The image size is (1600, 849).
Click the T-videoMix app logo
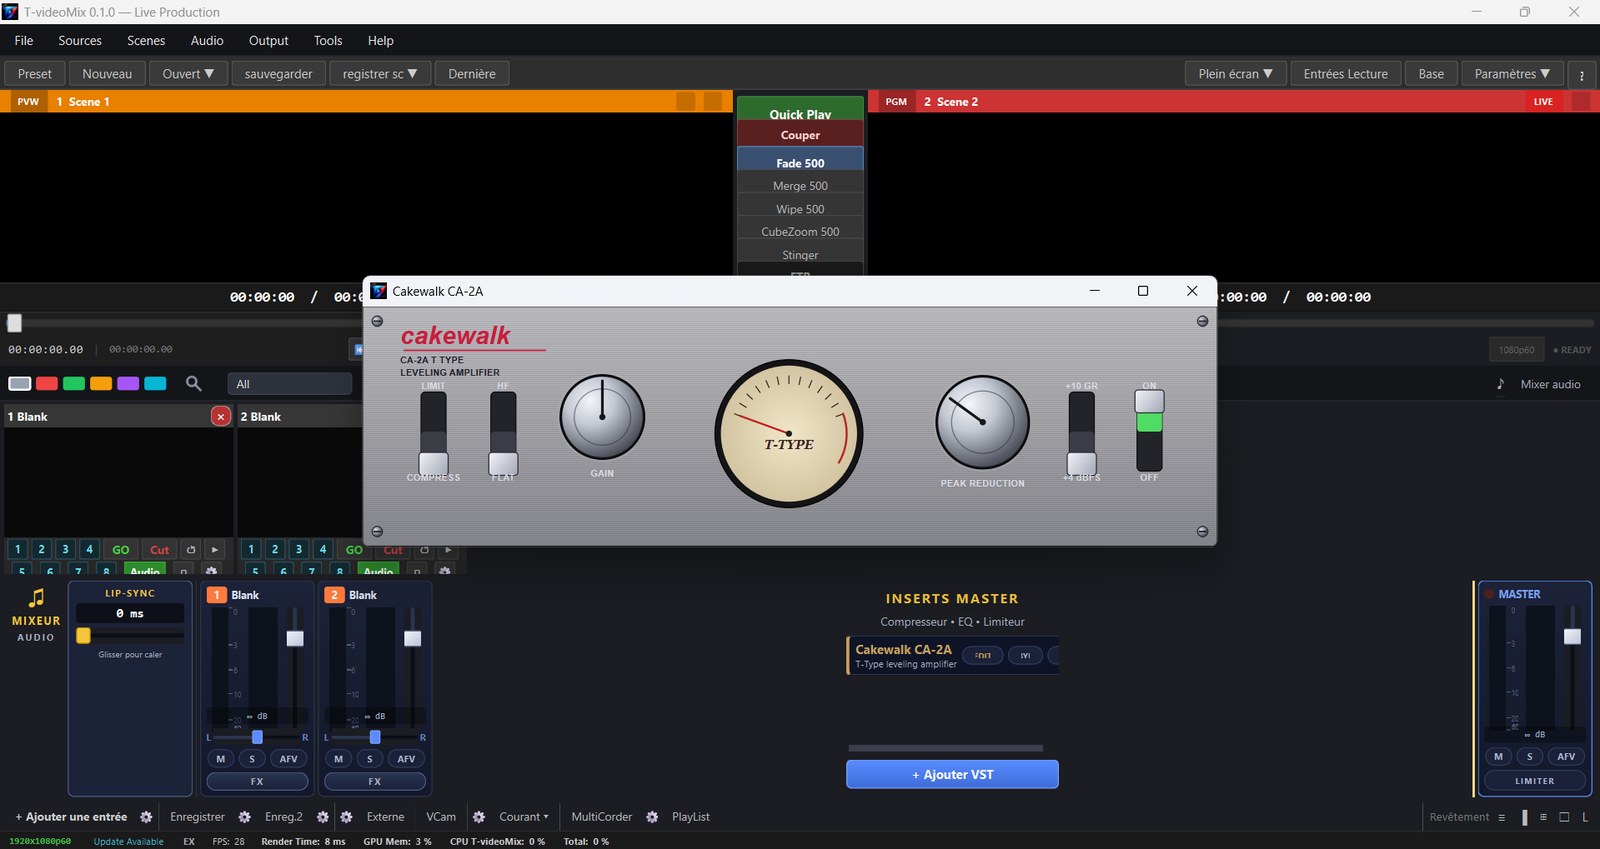pyautogui.click(x=10, y=12)
